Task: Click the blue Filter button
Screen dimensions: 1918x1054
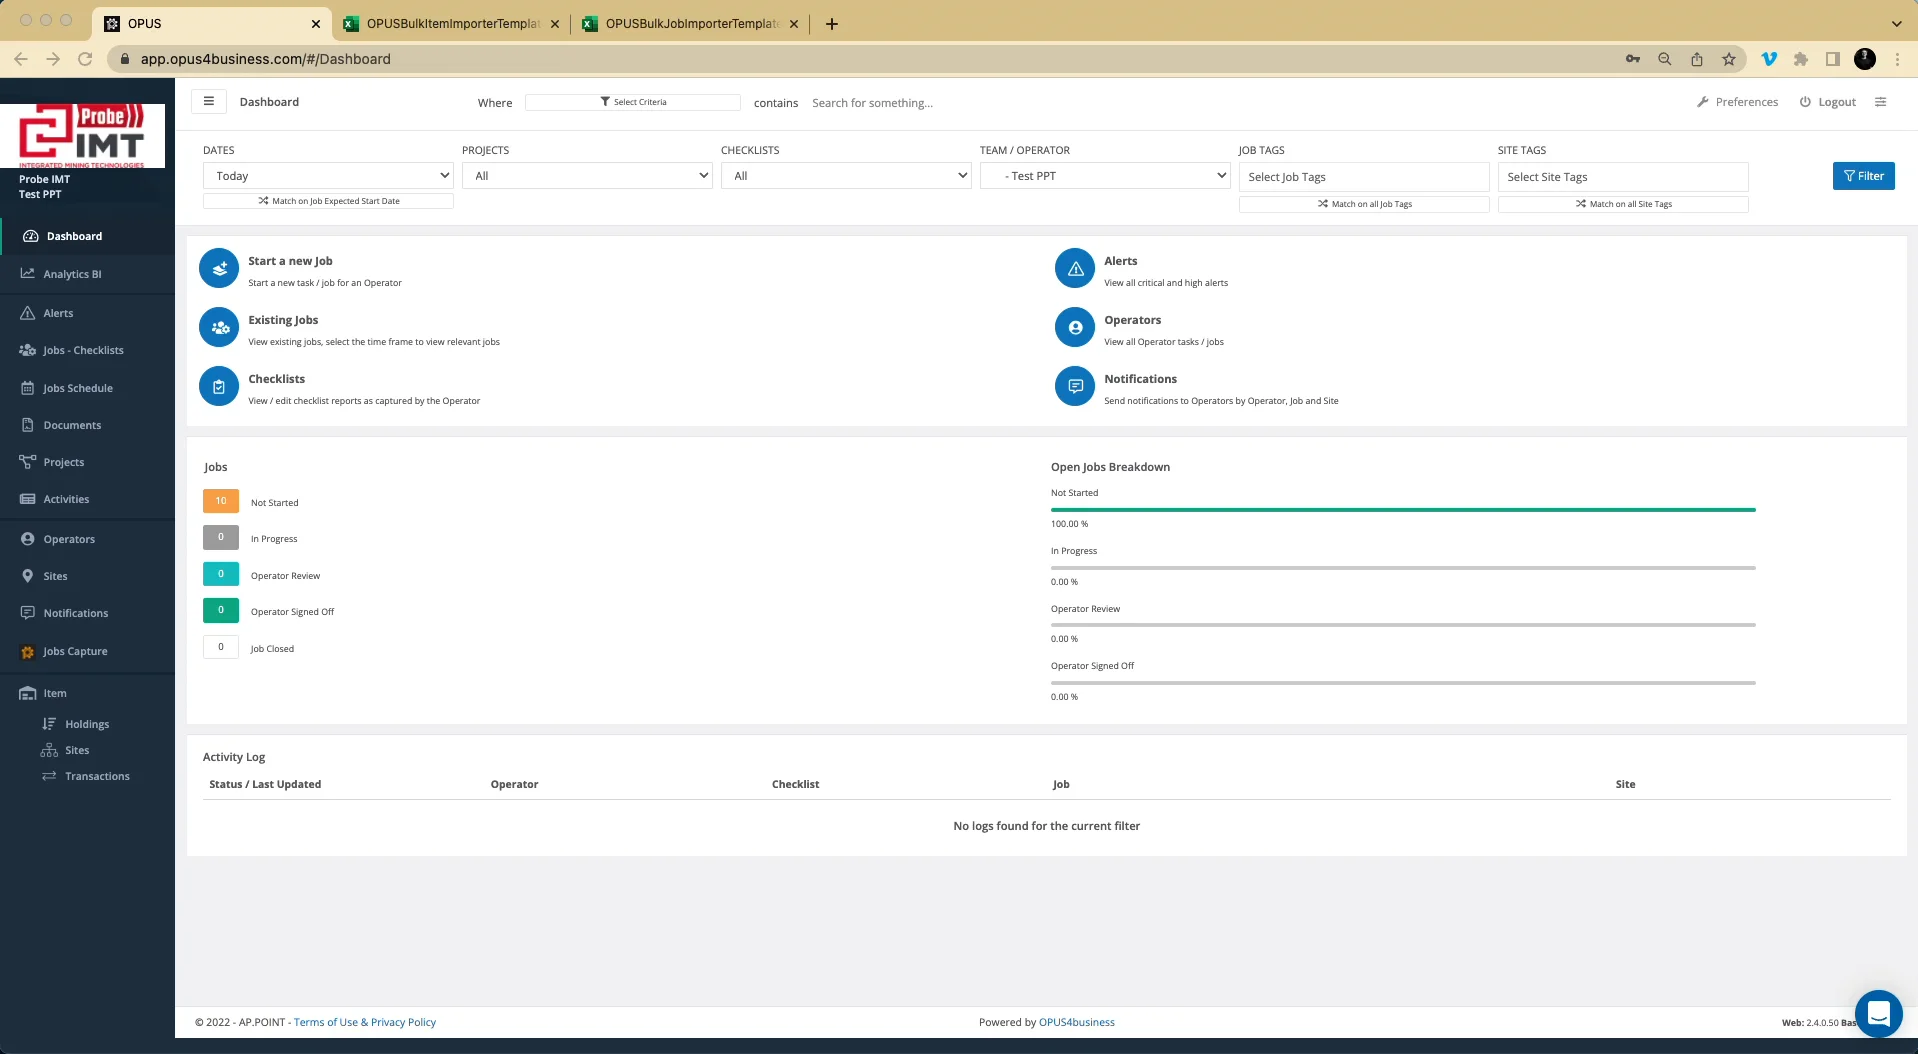Action: [x=1863, y=176]
